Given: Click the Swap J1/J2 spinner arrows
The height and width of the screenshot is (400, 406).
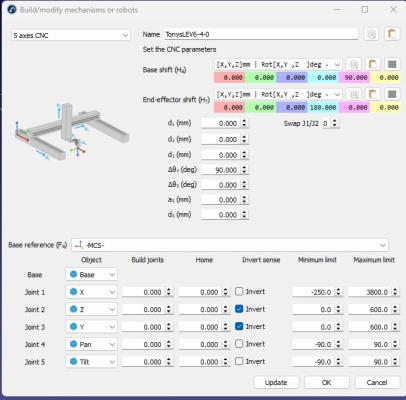Looking at the screenshot, I should 335,123.
